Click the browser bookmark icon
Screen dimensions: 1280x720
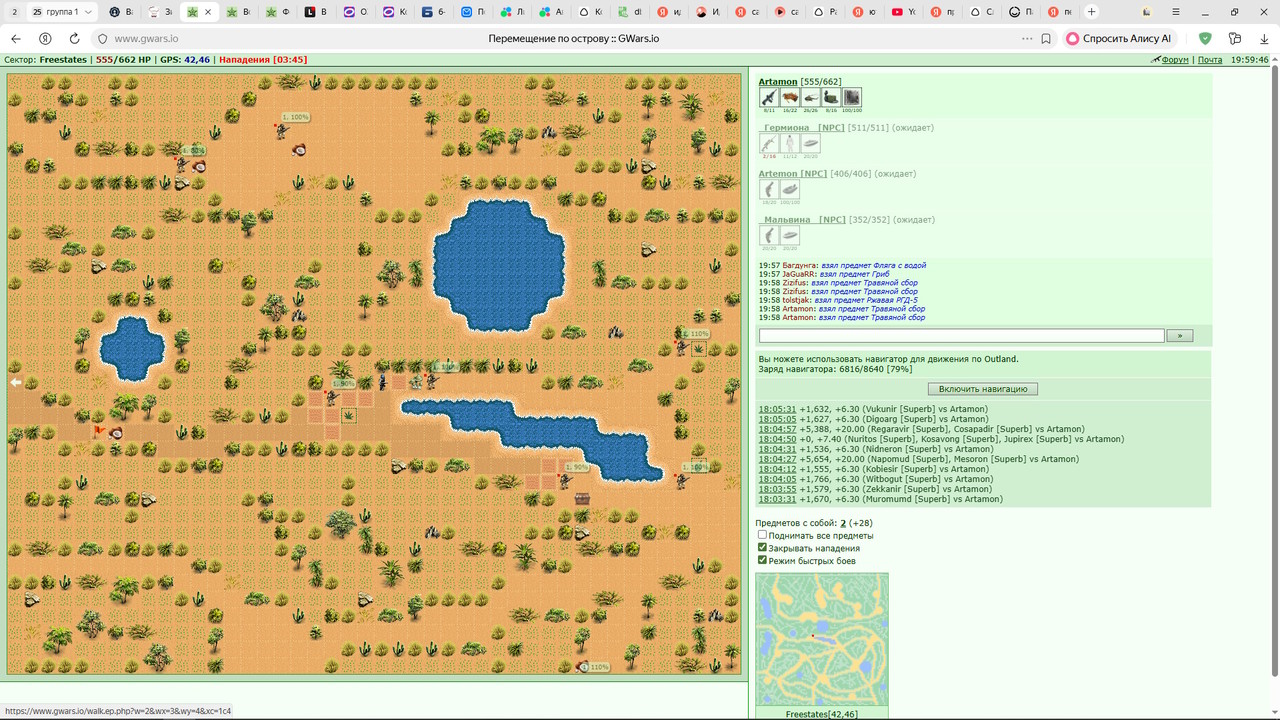click(x=1046, y=38)
